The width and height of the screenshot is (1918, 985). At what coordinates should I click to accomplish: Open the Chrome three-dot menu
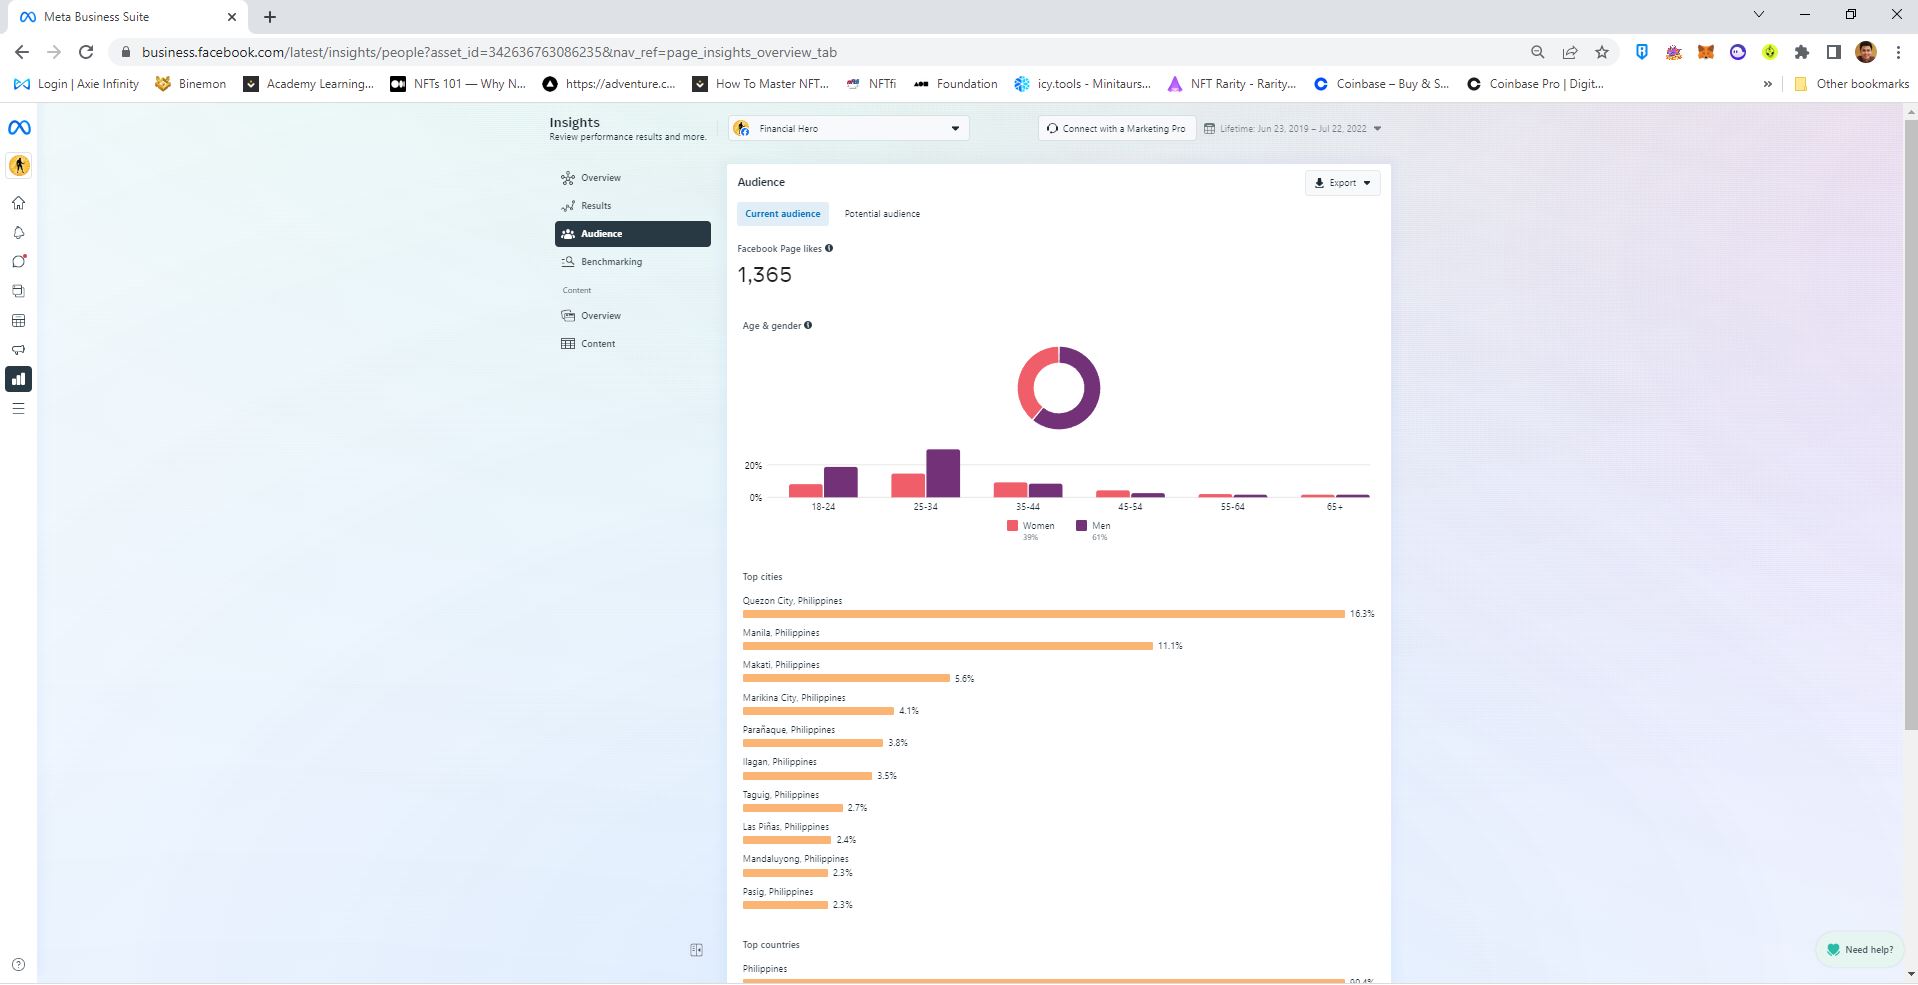click(x=1898, y=52)
